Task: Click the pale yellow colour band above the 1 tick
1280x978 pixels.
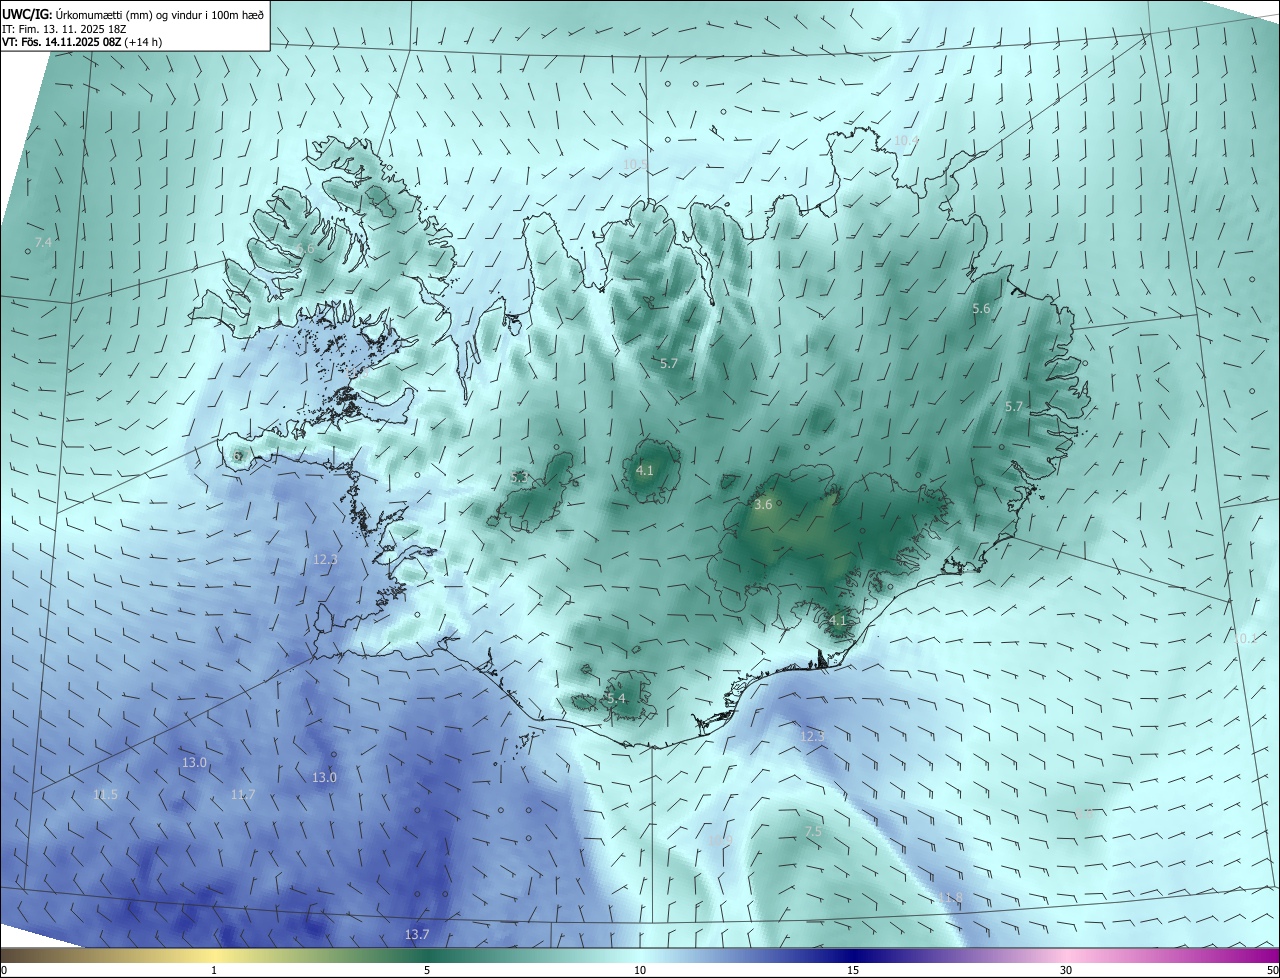Action: pyautogui.click(x=214, y=955)
